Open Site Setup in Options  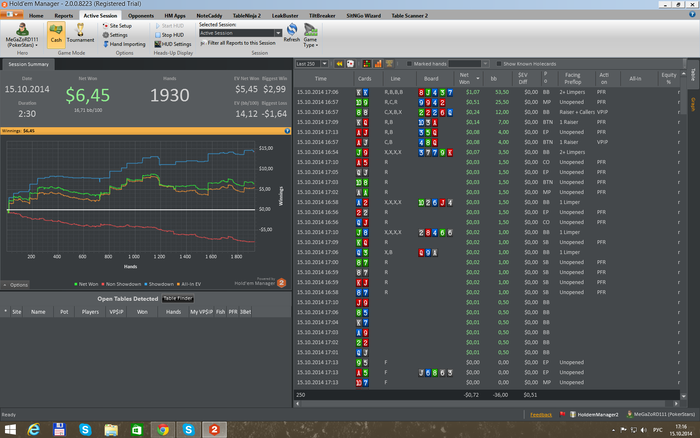(117, 26)
